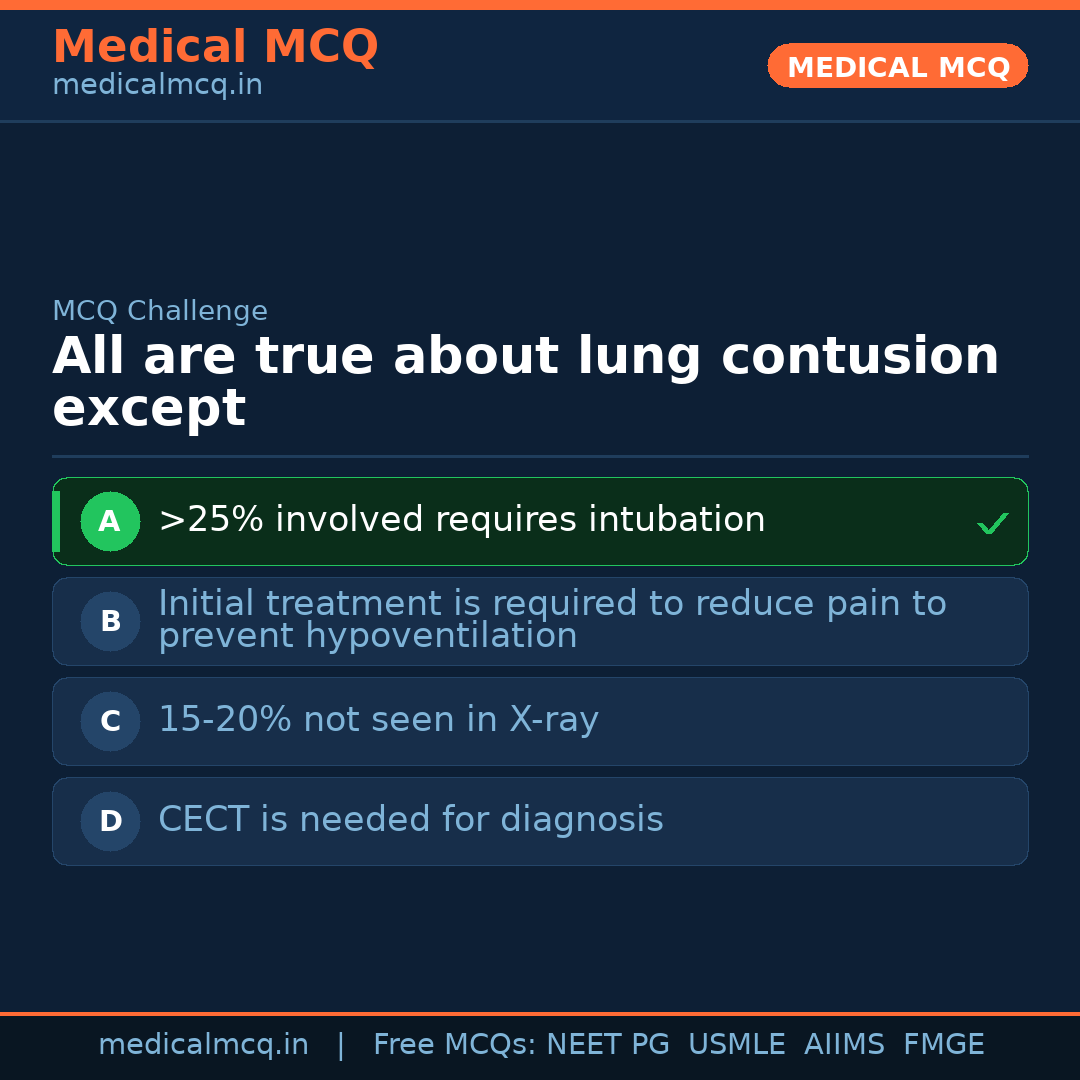The width and height of the screenshot is (1080, 1080).
Task: Open the medicalmcq.in link in the header
Action: pos(157,86)
